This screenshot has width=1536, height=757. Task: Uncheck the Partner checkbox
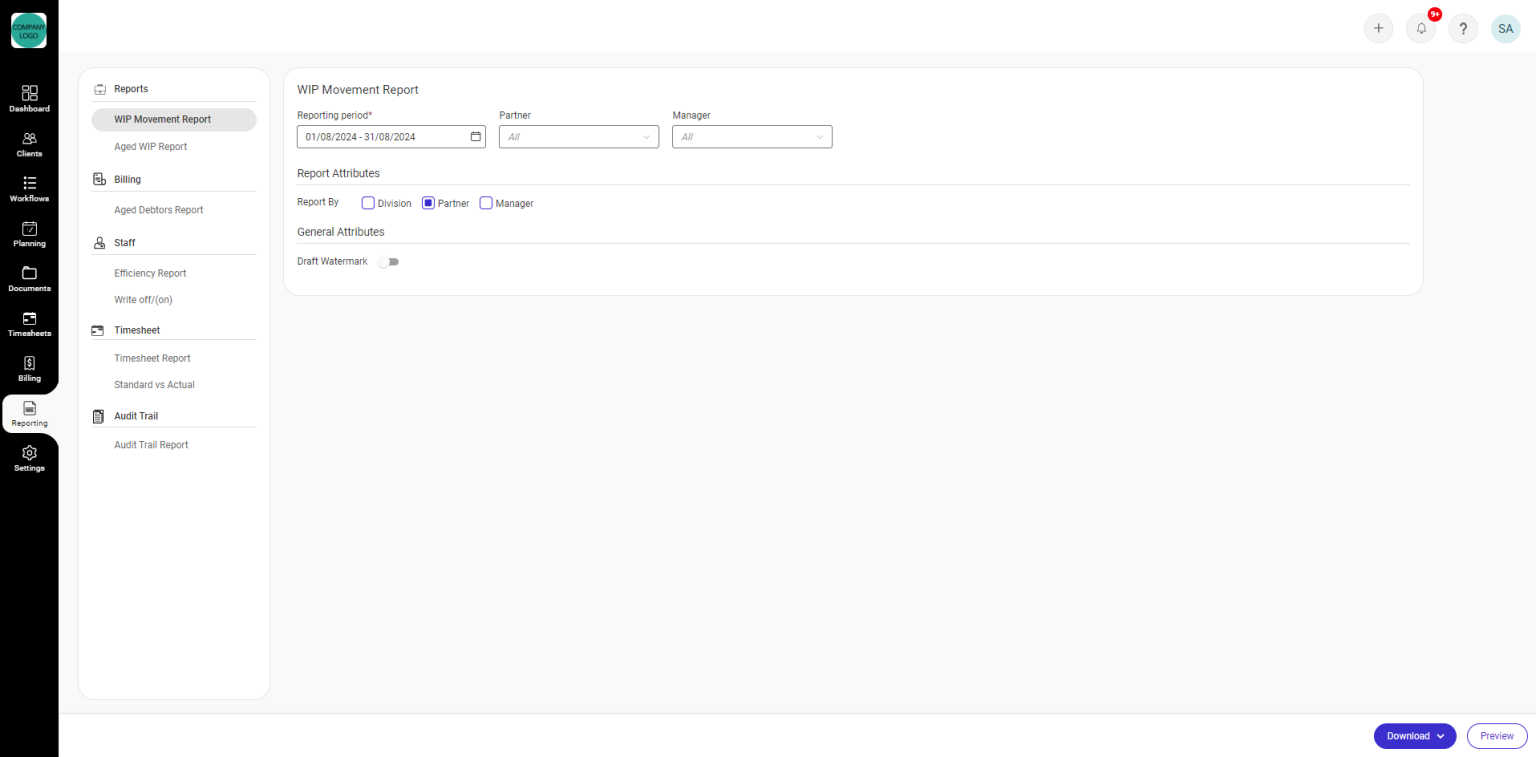coord(427,202)
